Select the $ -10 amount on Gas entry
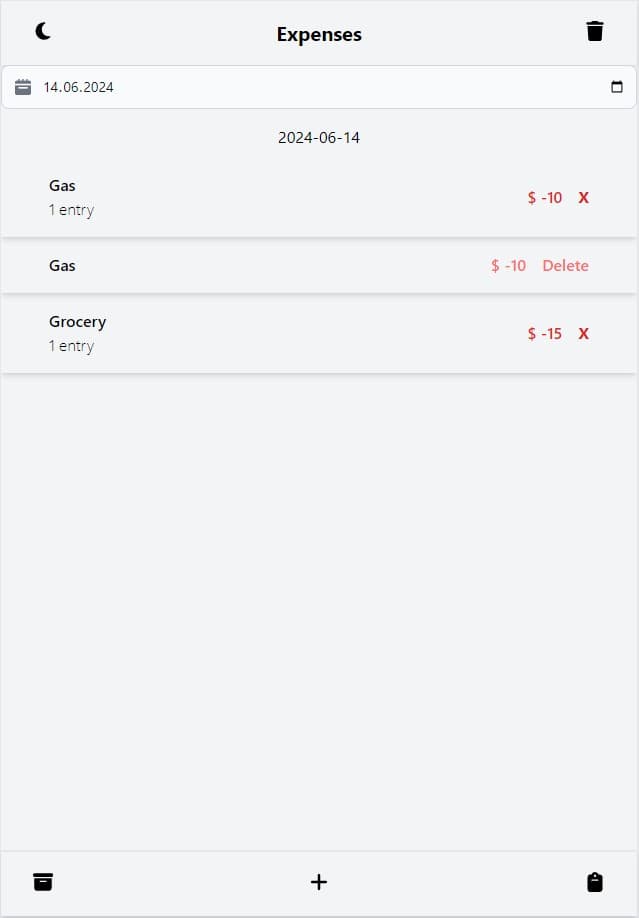The image size is (639, 918). click(x=508, y=265)
